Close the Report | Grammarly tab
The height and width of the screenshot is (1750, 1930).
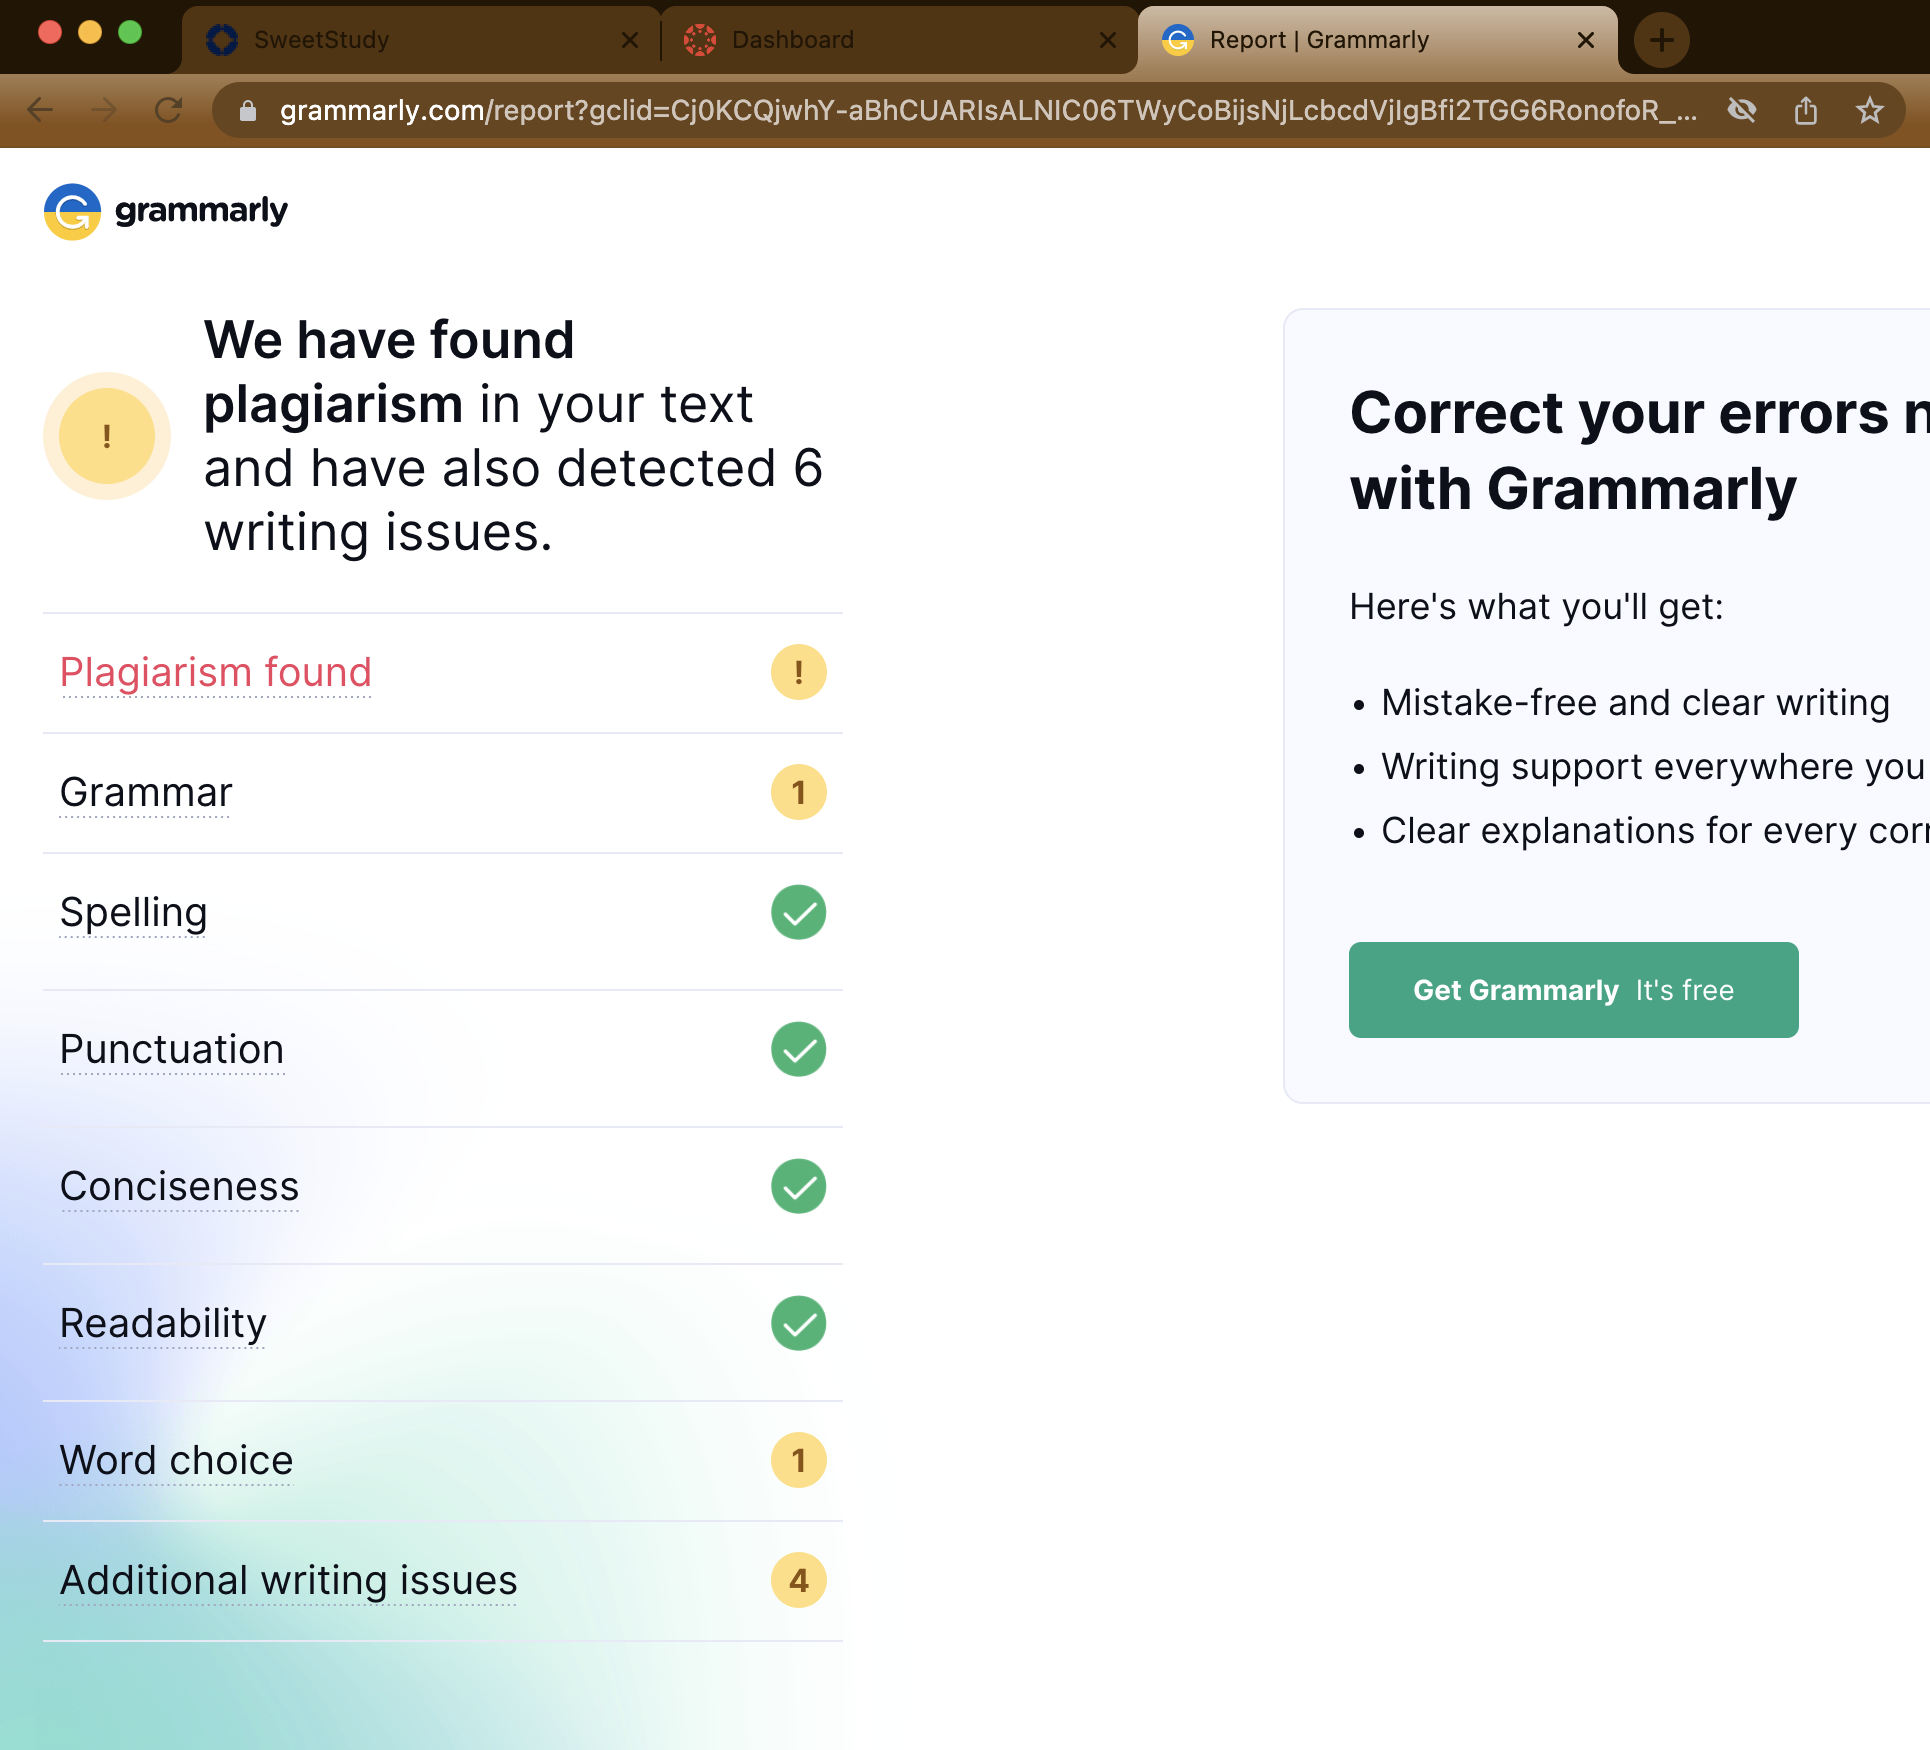pyautogui.click(x=1586, y=40)
